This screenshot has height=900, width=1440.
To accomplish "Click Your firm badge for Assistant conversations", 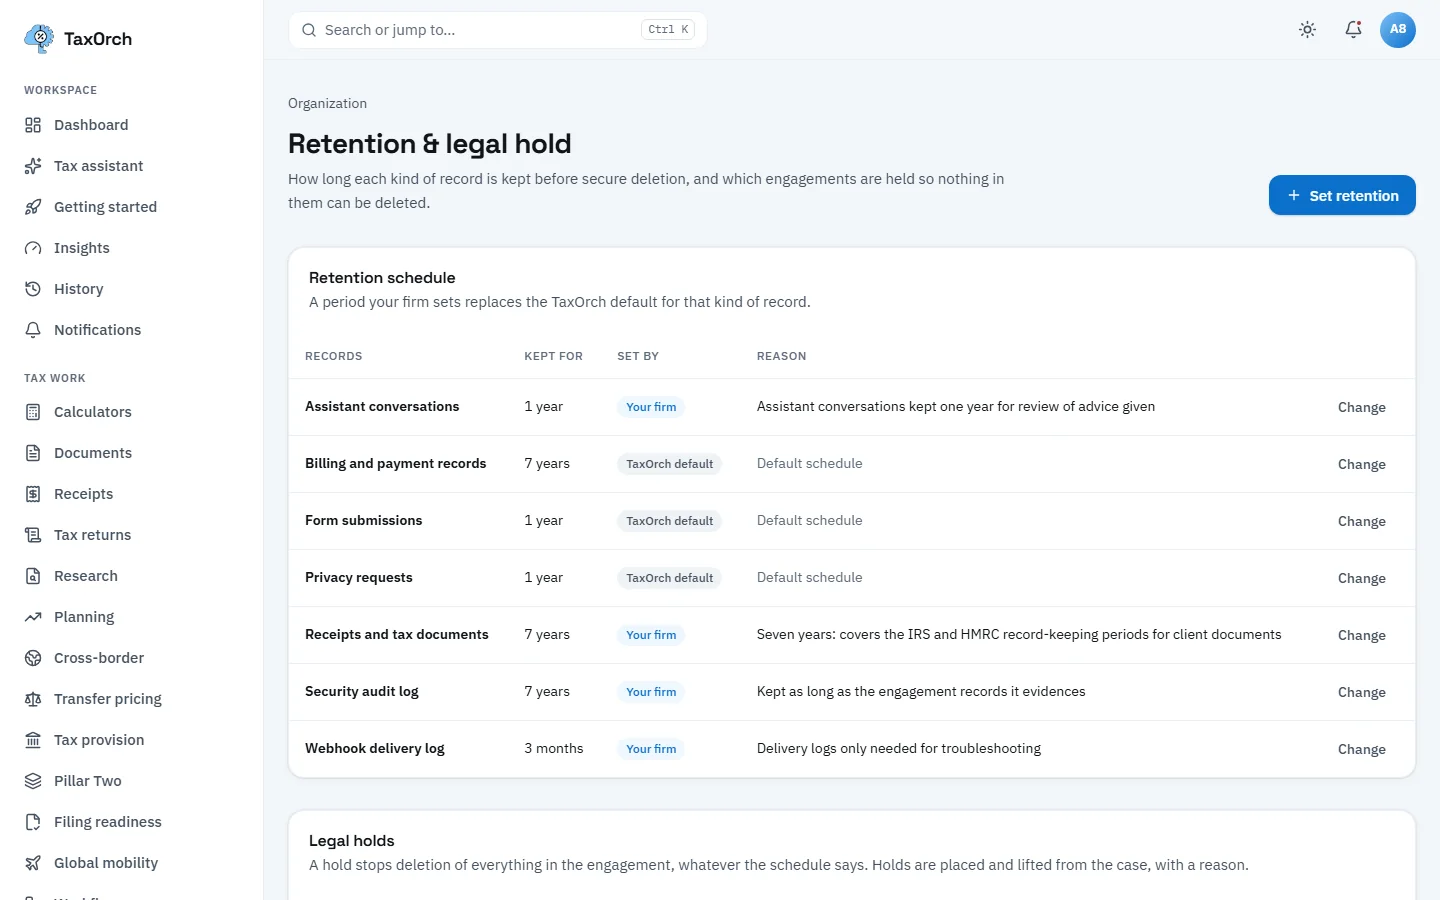I will coord(651,407).
